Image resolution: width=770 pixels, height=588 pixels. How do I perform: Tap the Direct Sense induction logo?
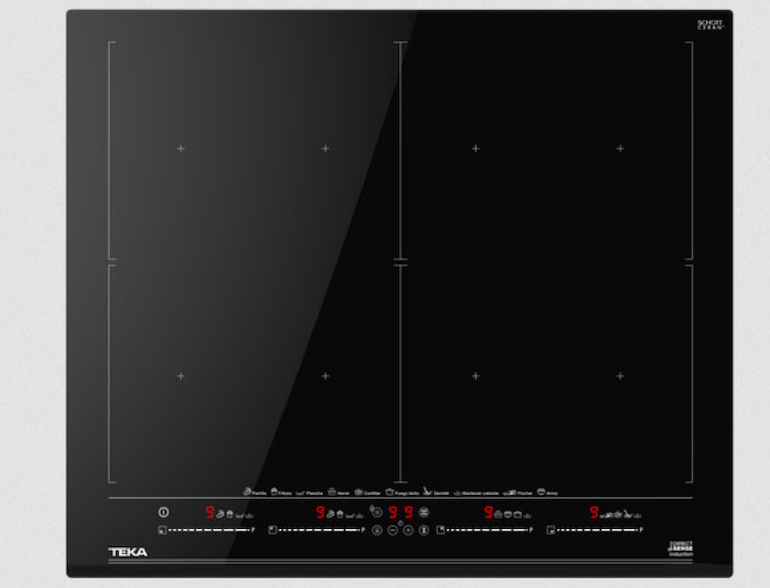(x=680, y=549)
